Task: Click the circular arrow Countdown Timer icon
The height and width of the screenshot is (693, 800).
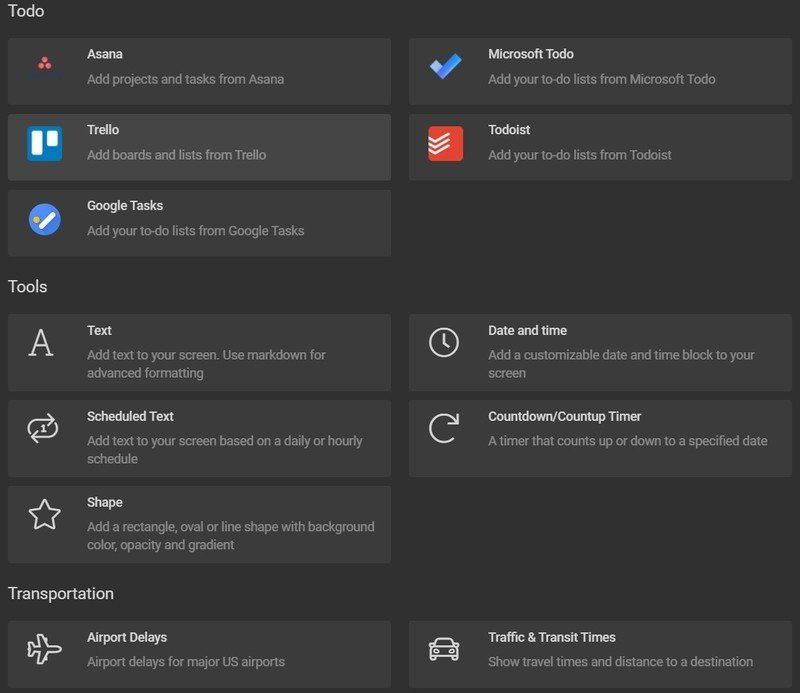Action: pyautogui.click(x=444, y=428)
